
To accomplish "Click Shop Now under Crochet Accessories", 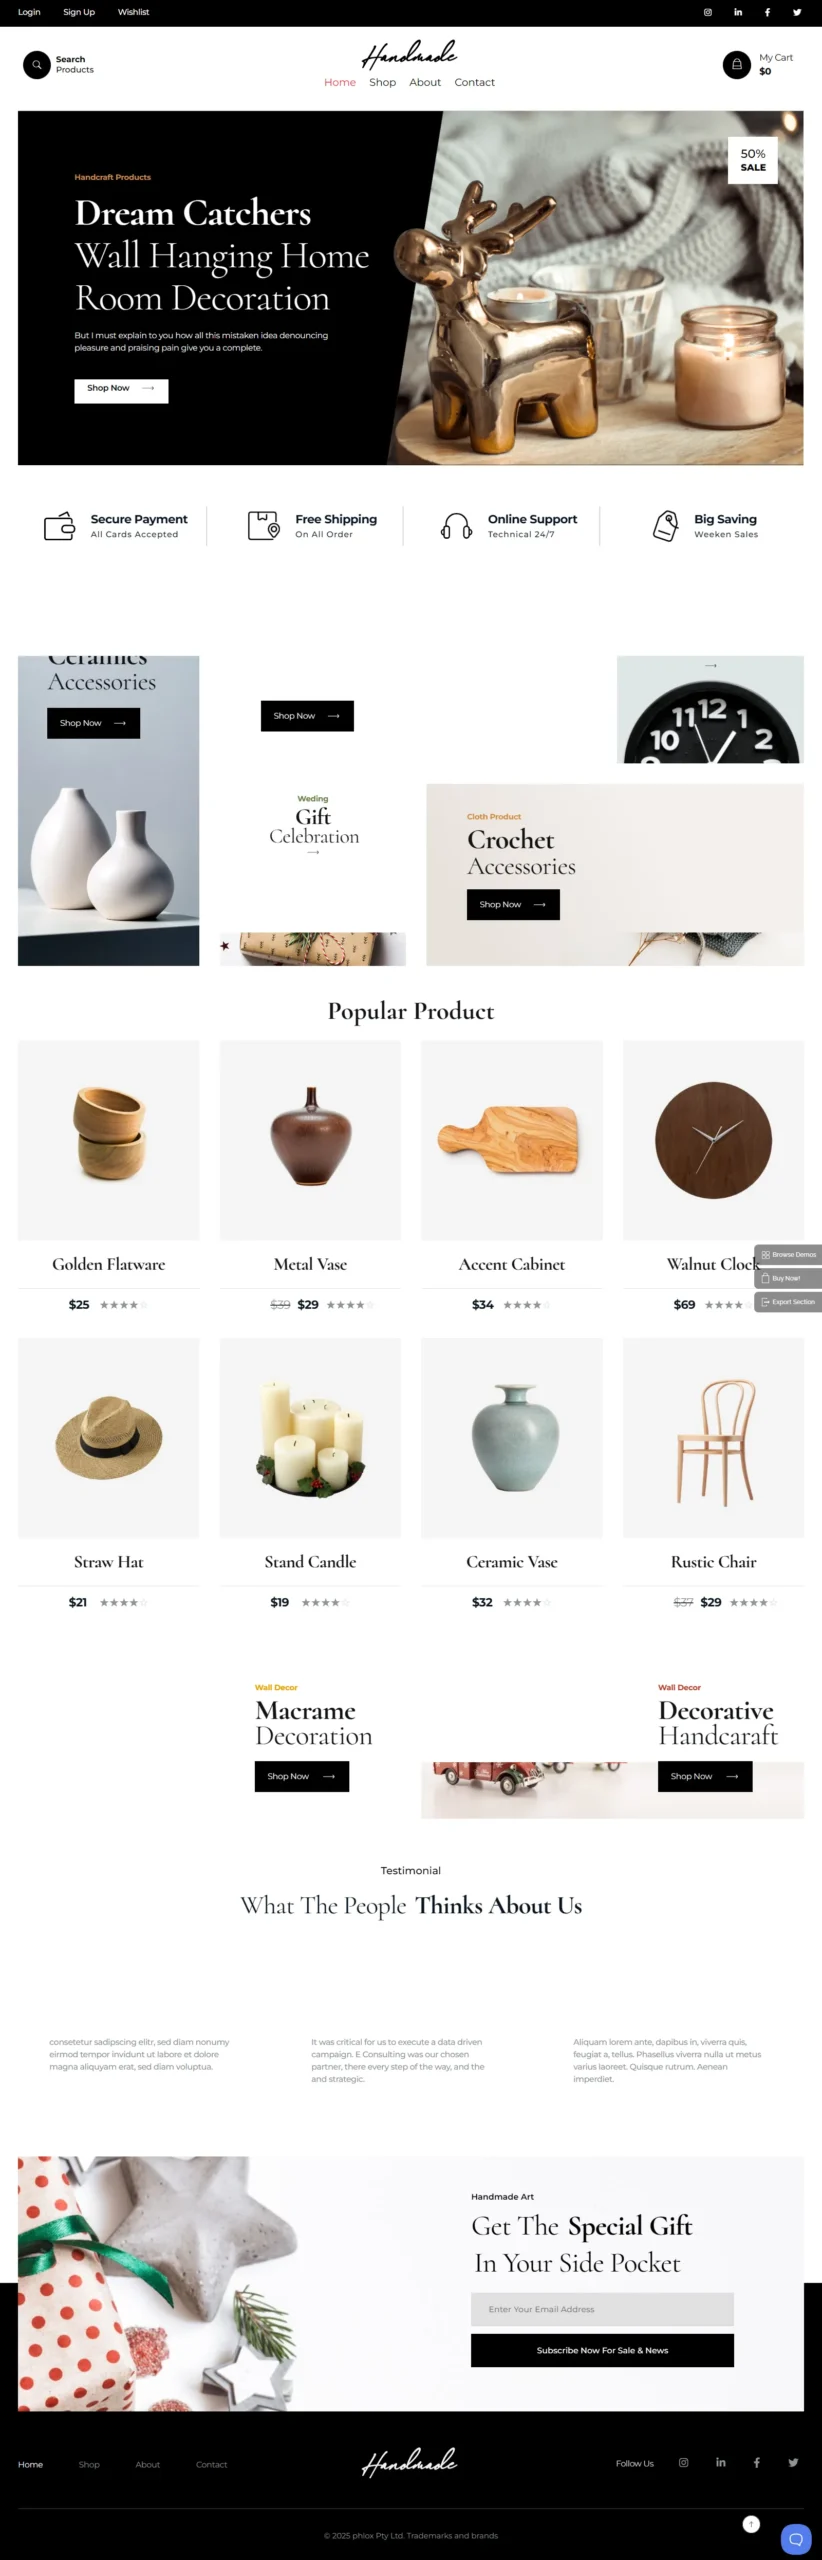I will click(x=513, y=904).
